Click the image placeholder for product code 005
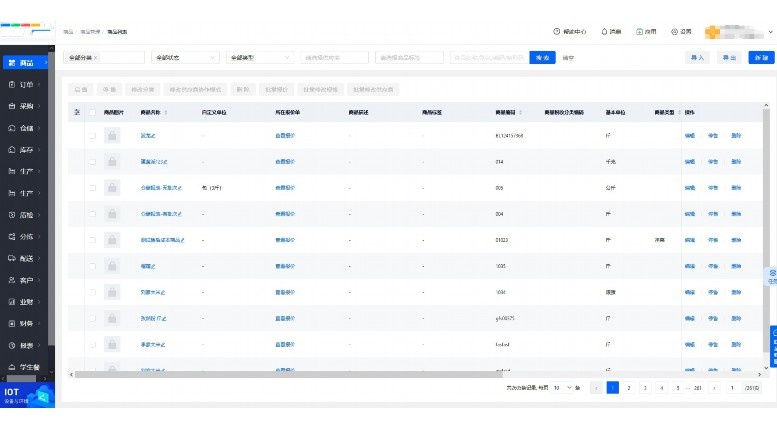 [112, 188]
